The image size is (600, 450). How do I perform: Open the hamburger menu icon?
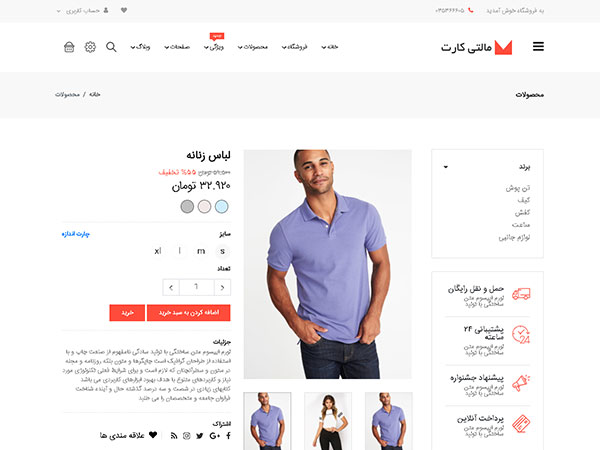pyautogui.click(x=538, y=47)
